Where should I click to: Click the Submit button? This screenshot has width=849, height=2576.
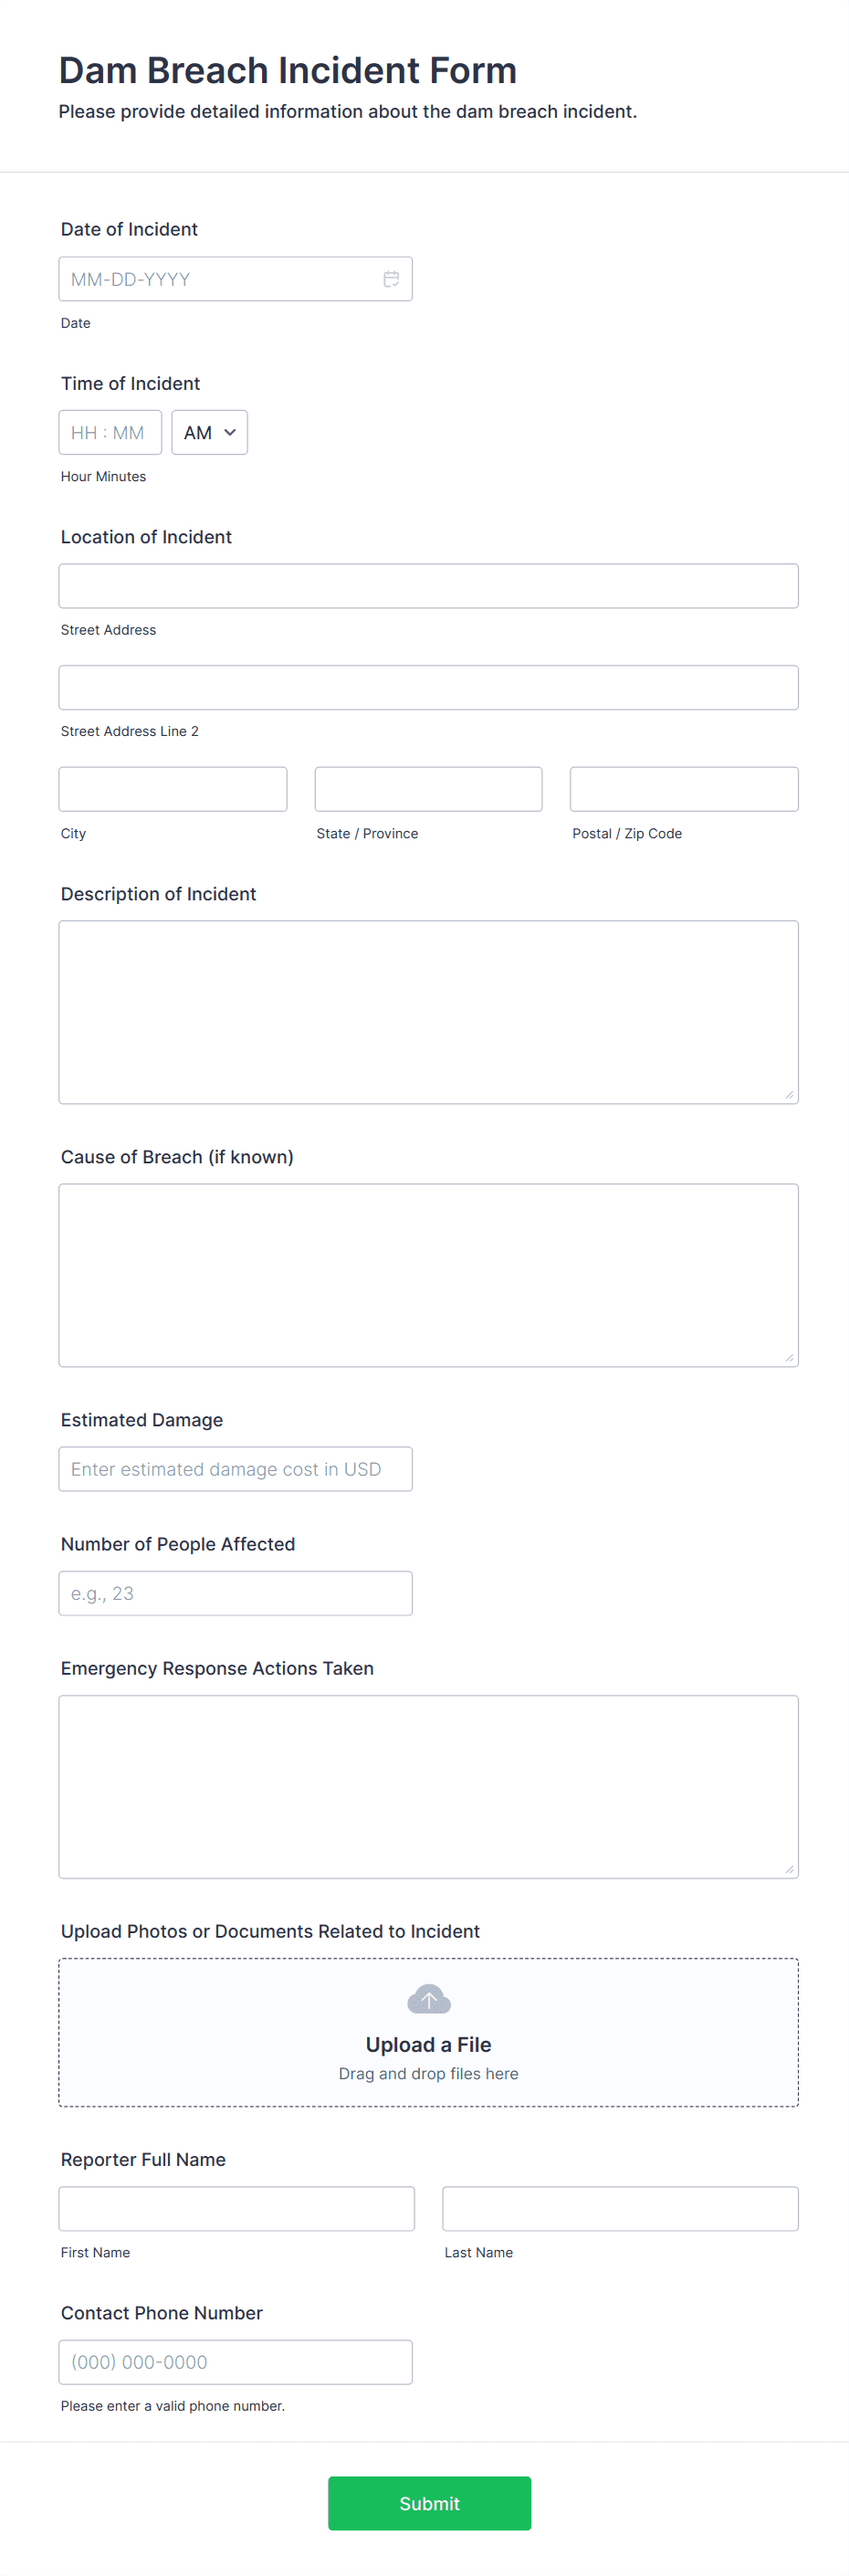click(428, 2503)
